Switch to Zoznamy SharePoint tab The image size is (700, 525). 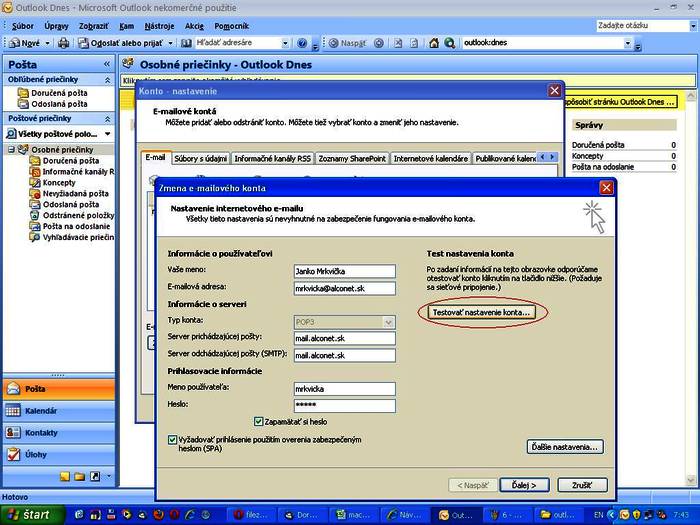[x=352, y=158]
